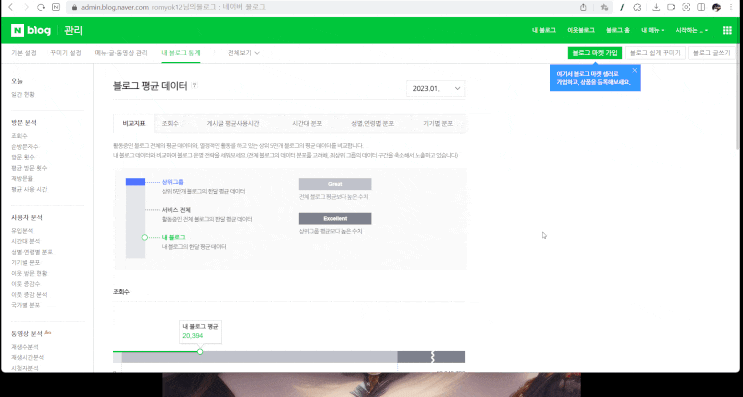
Task: Click the share icon in the address bar
Action: 583,7
